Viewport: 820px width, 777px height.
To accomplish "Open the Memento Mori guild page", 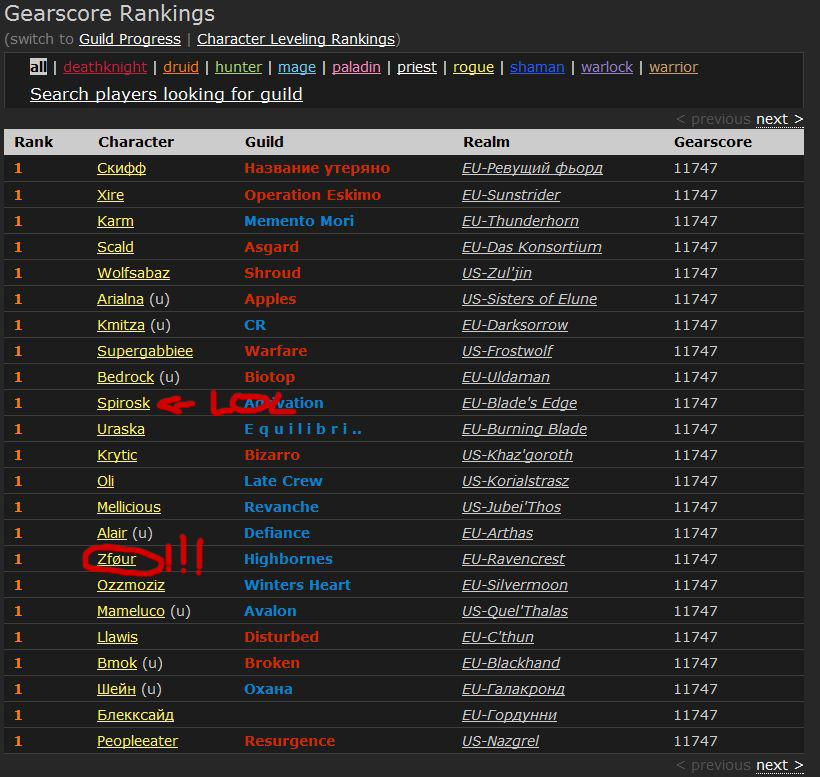I will tap(299, 221).
